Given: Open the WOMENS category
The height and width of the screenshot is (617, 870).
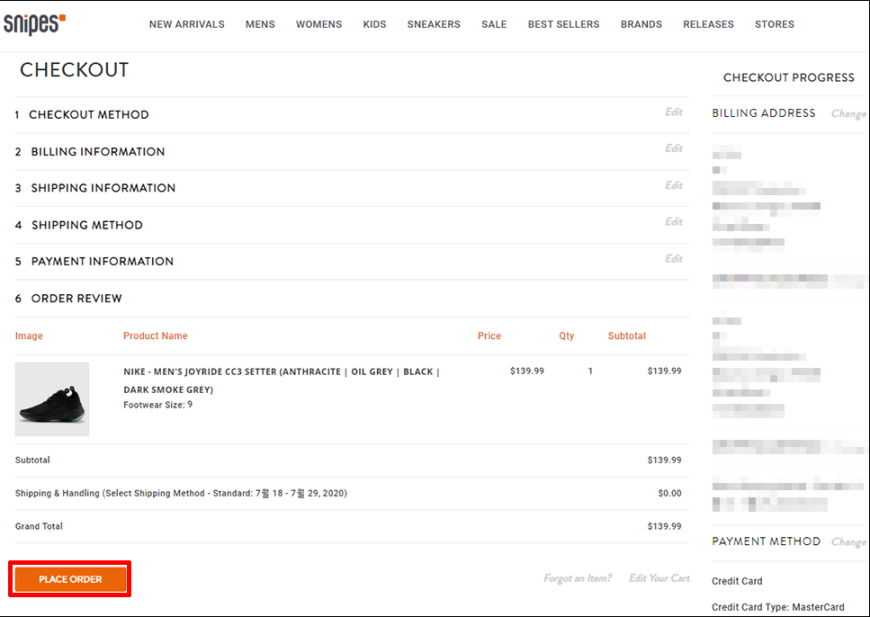Looking at the screenshot, I should tap(319, 24).
